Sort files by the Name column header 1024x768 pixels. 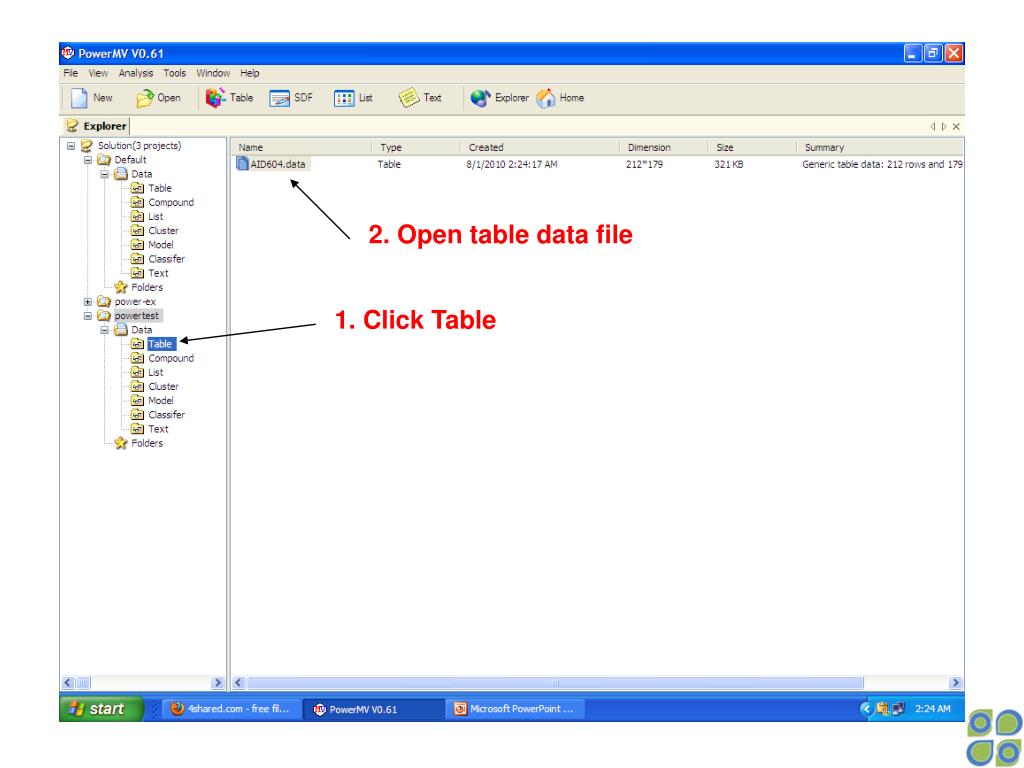tap(302, 148)
